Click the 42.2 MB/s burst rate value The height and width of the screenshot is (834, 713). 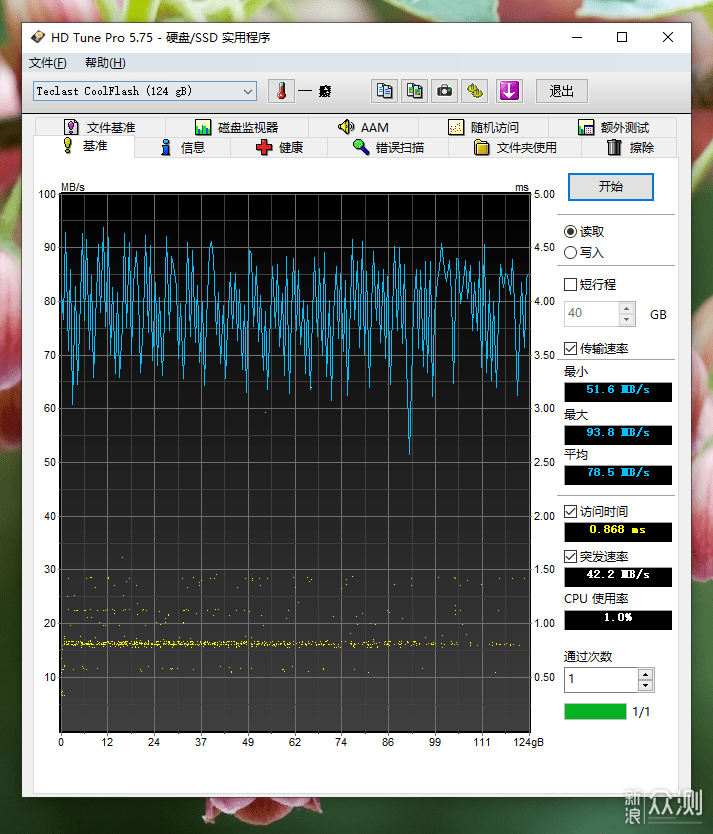(x=618, y=577)
